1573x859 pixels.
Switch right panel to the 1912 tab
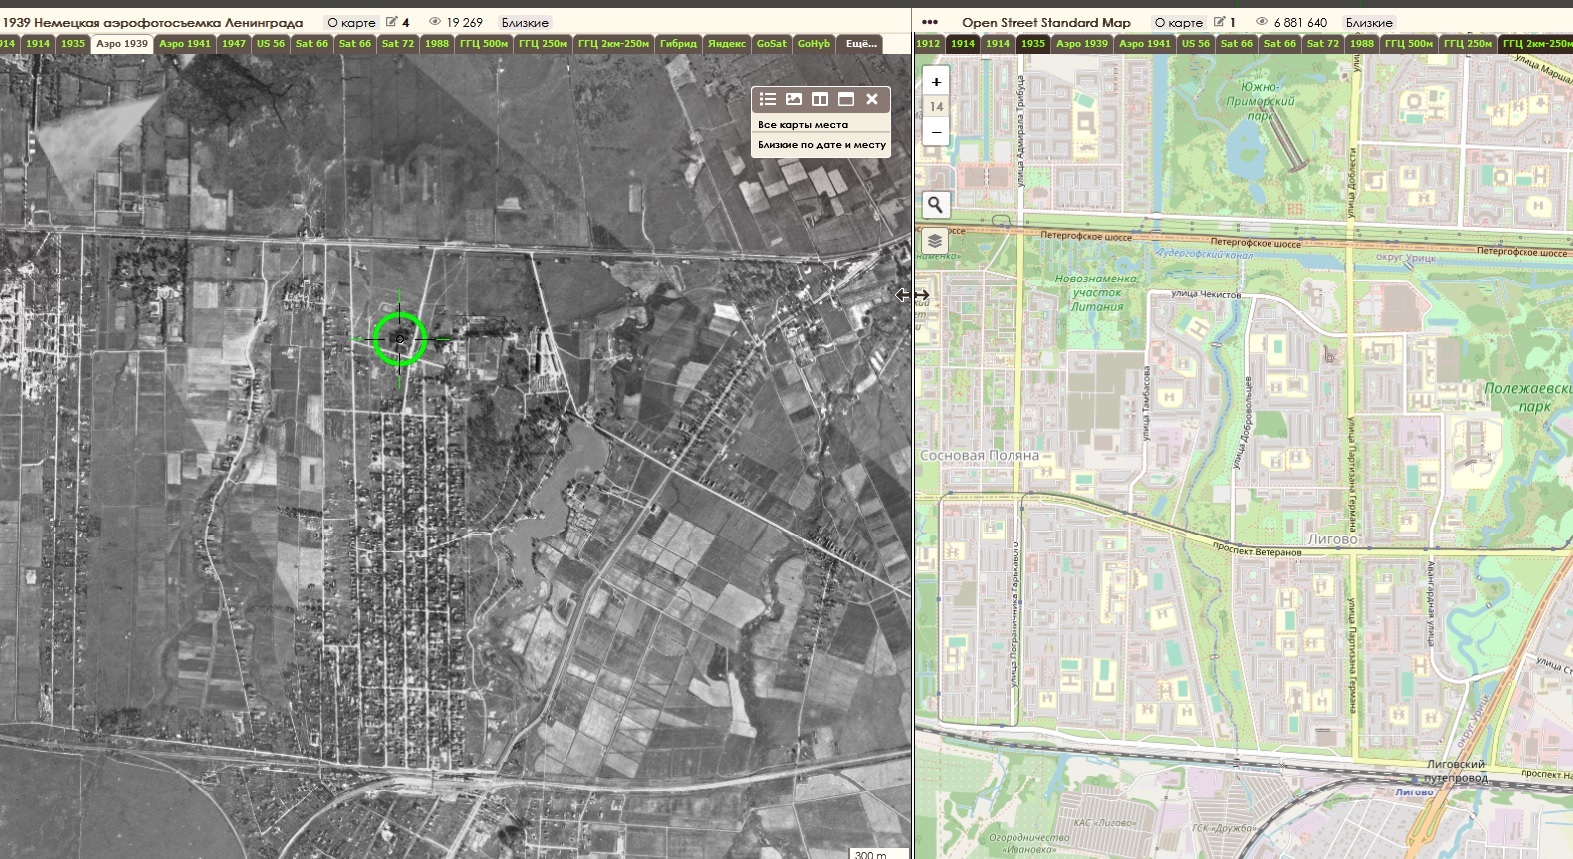pyautogui.click(x=928, y=44)
